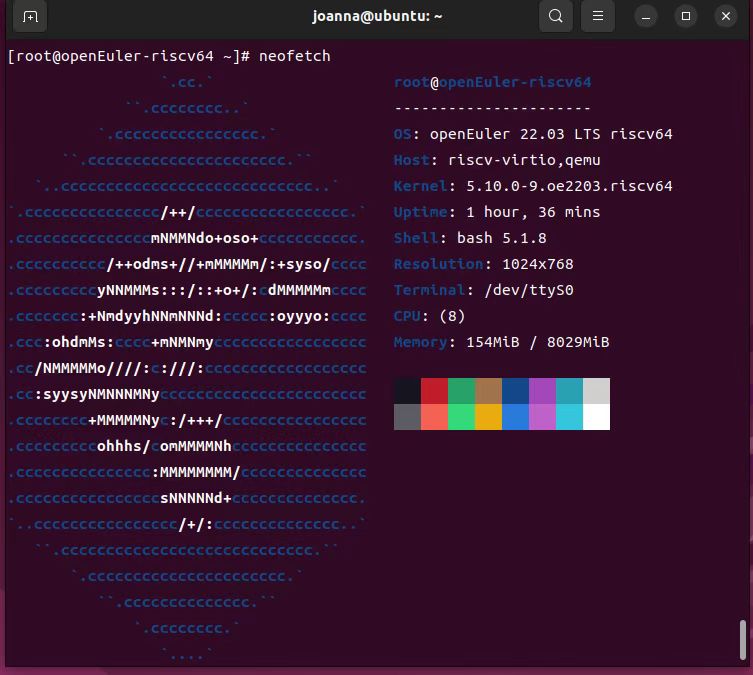Viewport: 753px width, 675px height.
Task: Click the sNNNNNd+ logo text
Action: tap(196, 498)
